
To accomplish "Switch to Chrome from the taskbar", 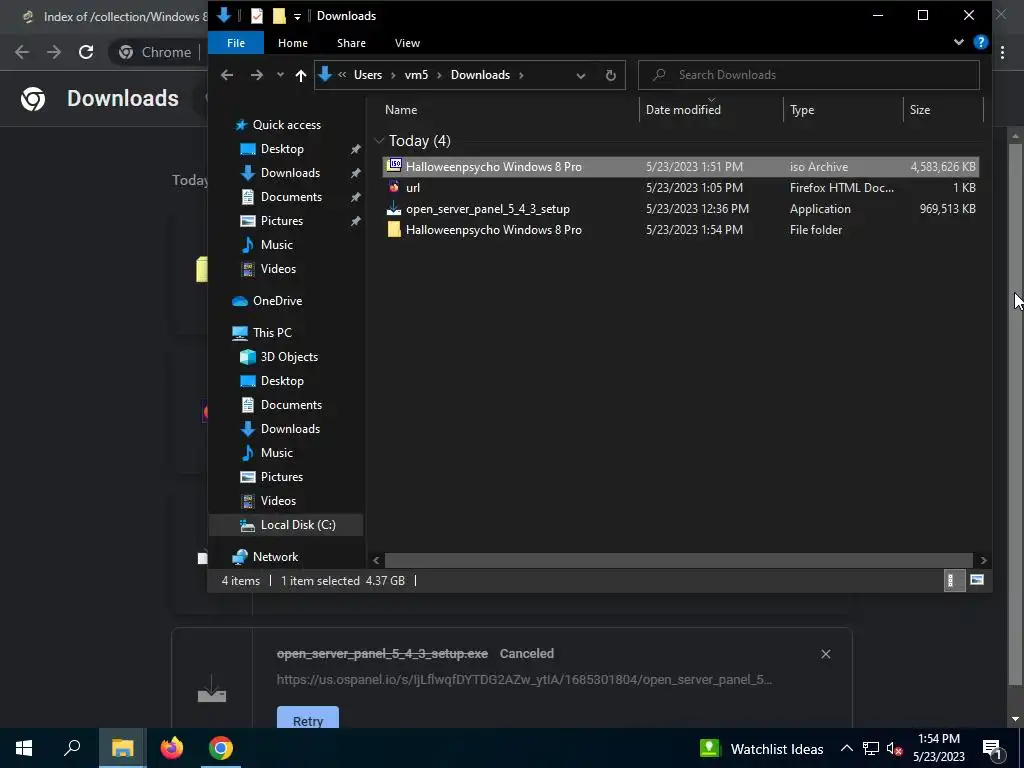I will [221, 748].
